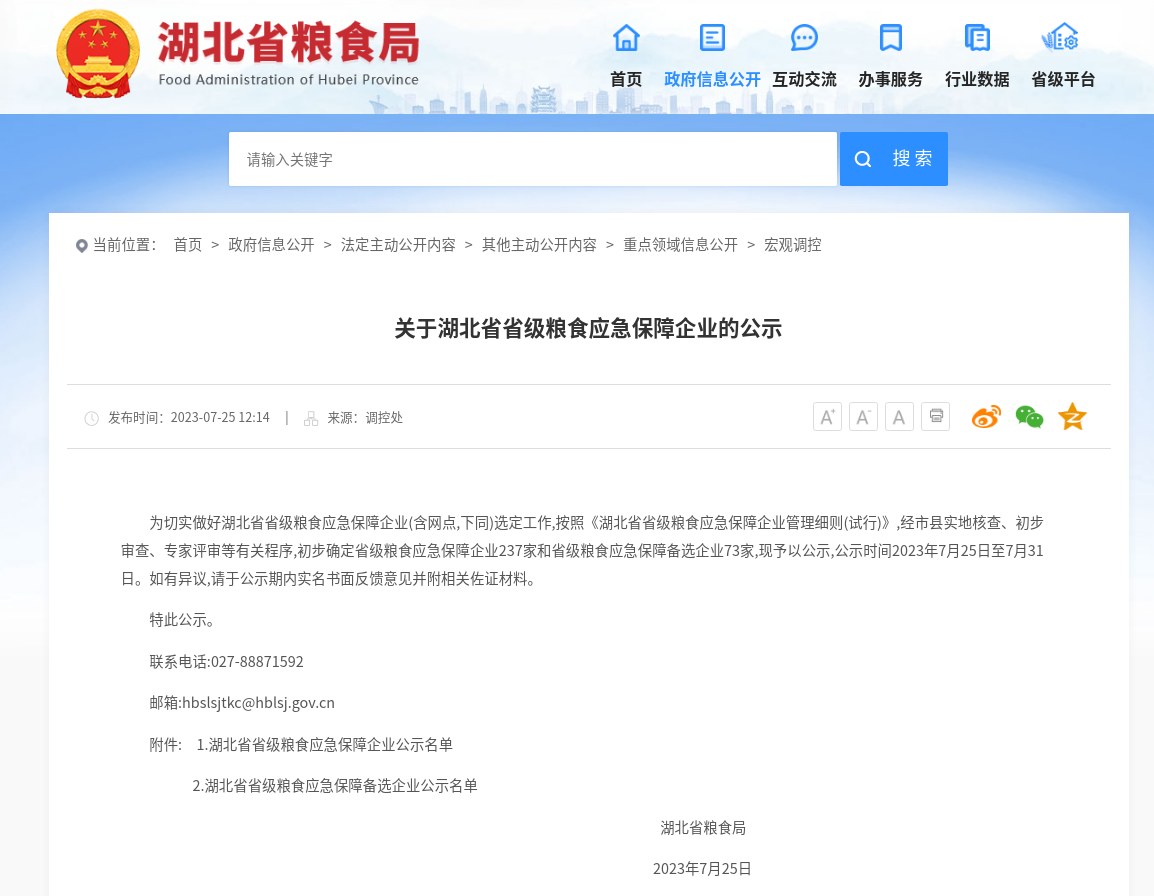Screen dimensions: 1154x896
Task: Click the magnifier icon in search button
Action: [863, 159]
